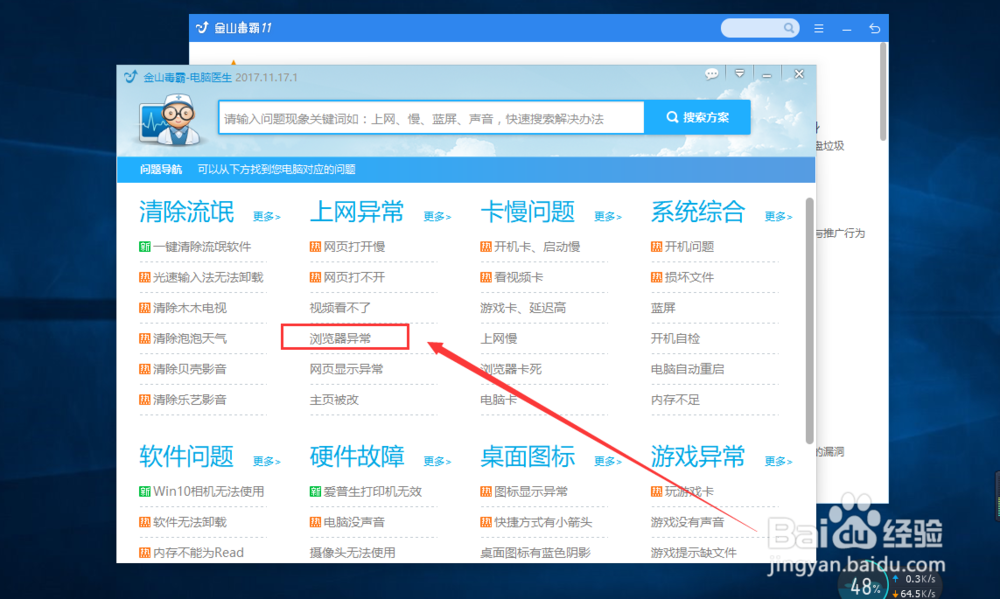Viewport: 1000px width, 599px height.
Task: Click 损坏文件 entry
Action: tap(682, 277)
